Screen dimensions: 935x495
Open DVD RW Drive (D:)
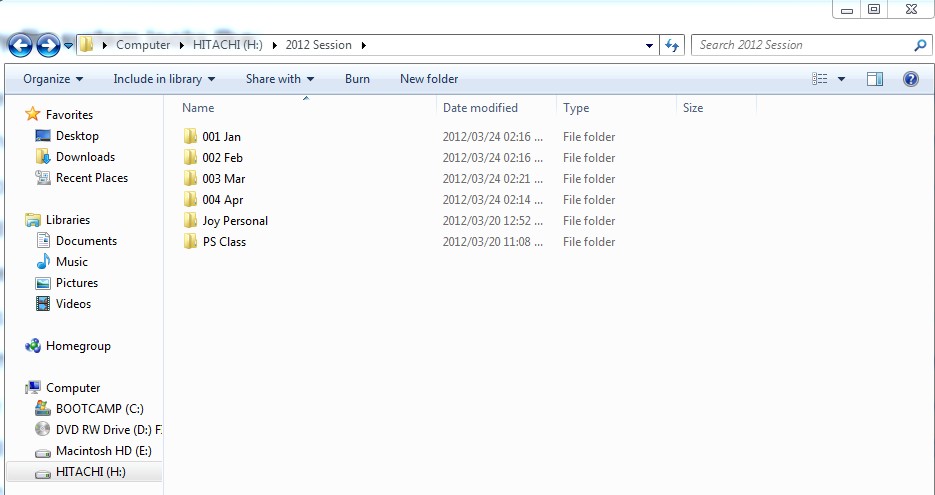pos(109,430)
